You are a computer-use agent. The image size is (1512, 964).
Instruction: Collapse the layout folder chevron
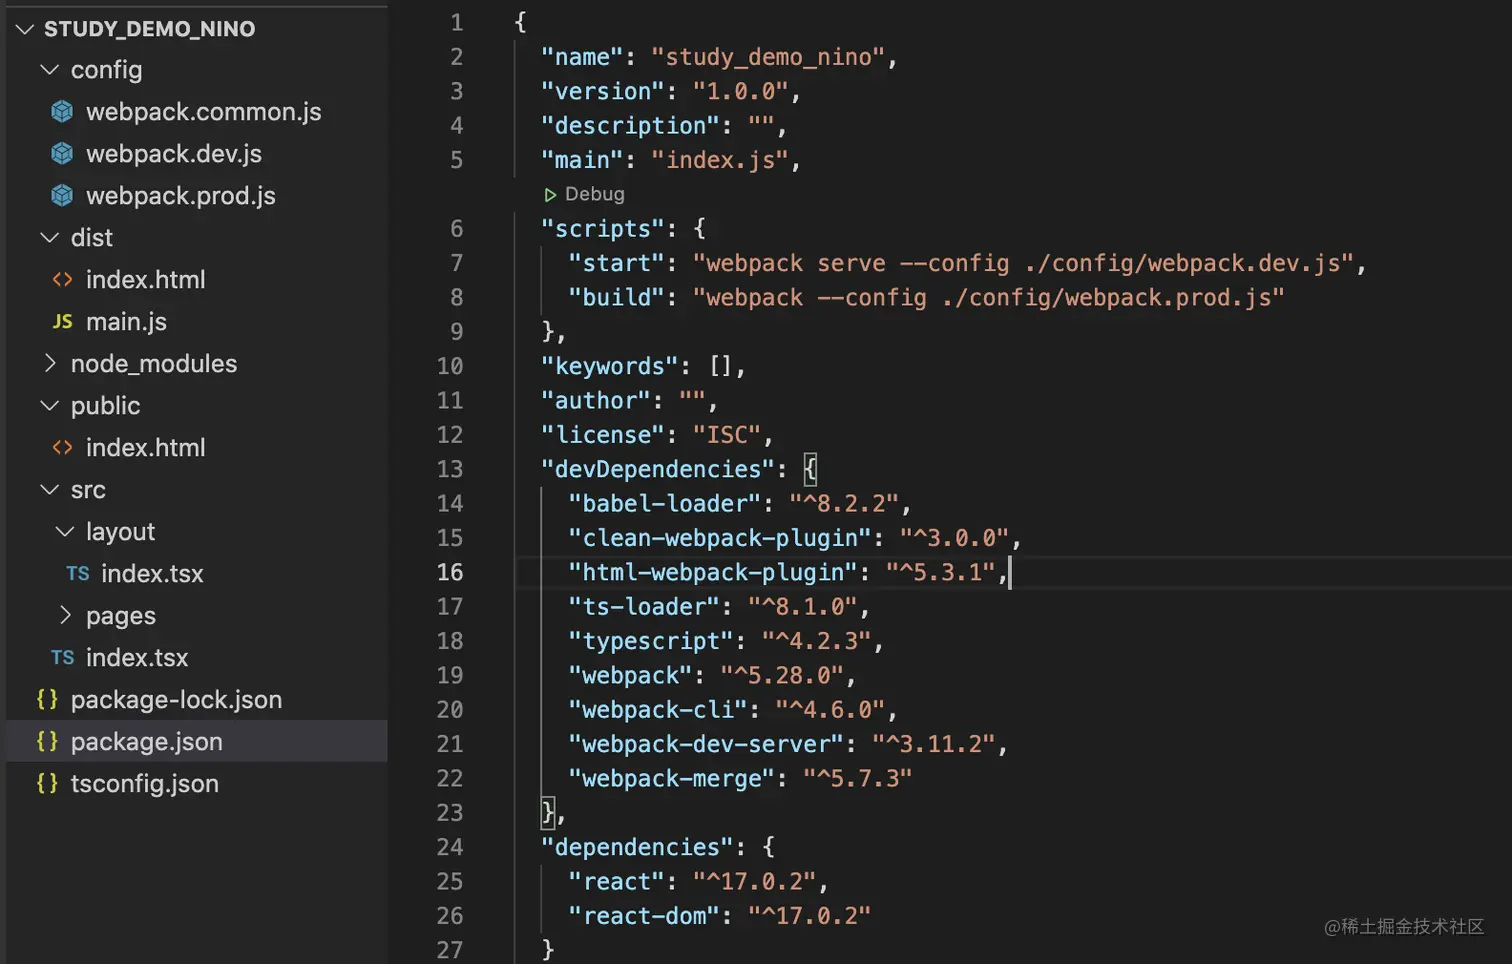point(65,532)
